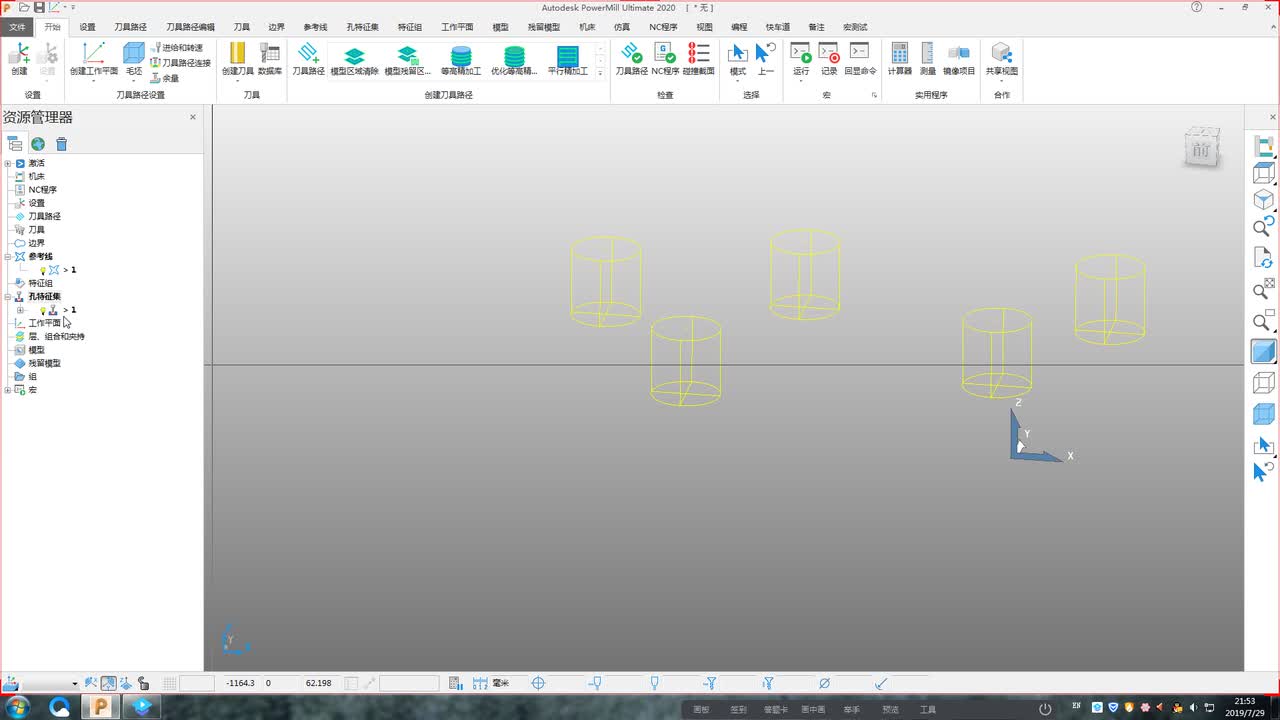The width and height of the screenshot is (1280, 720).
Task: Select 特征组 in explorer tree
Action: (40, 283)
